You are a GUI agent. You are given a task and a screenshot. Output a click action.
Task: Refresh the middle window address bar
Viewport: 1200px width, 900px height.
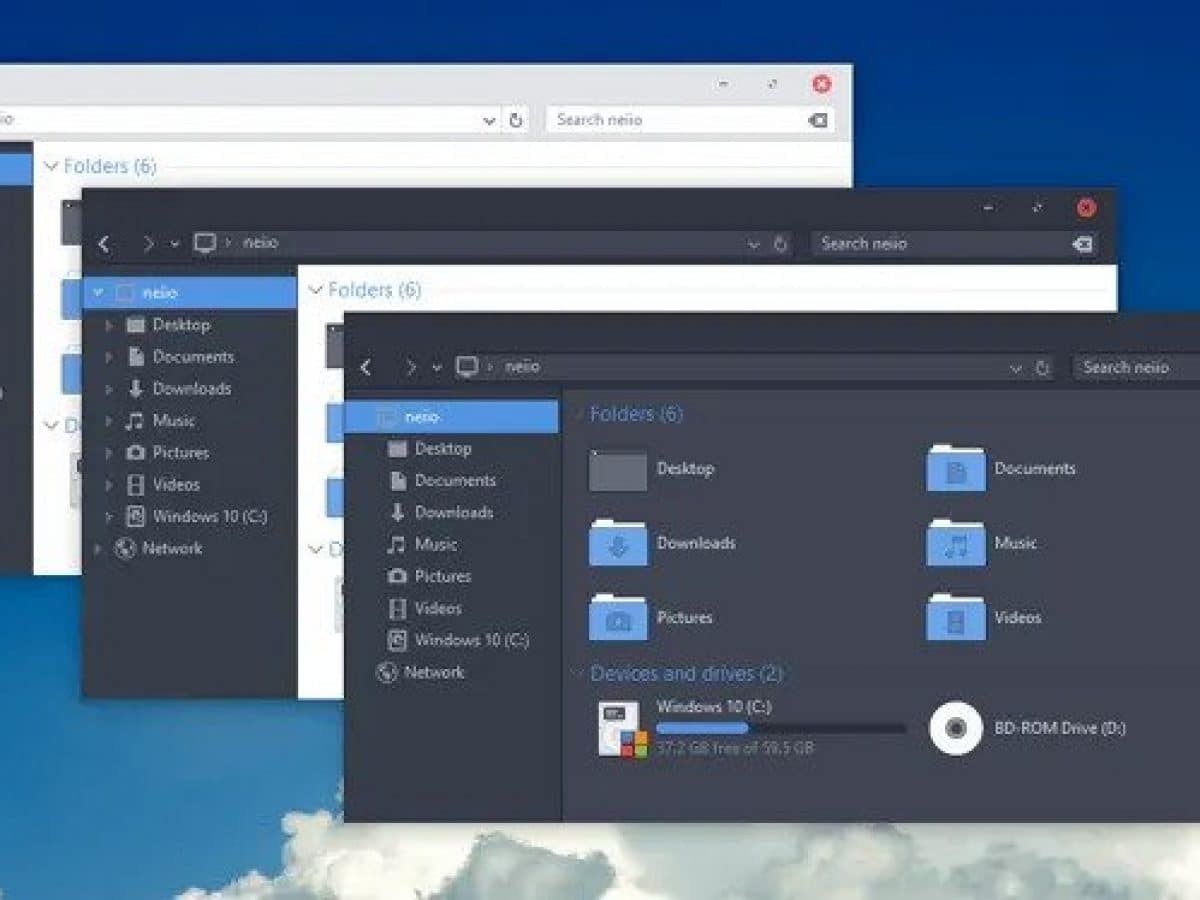(x=781, y=243)
